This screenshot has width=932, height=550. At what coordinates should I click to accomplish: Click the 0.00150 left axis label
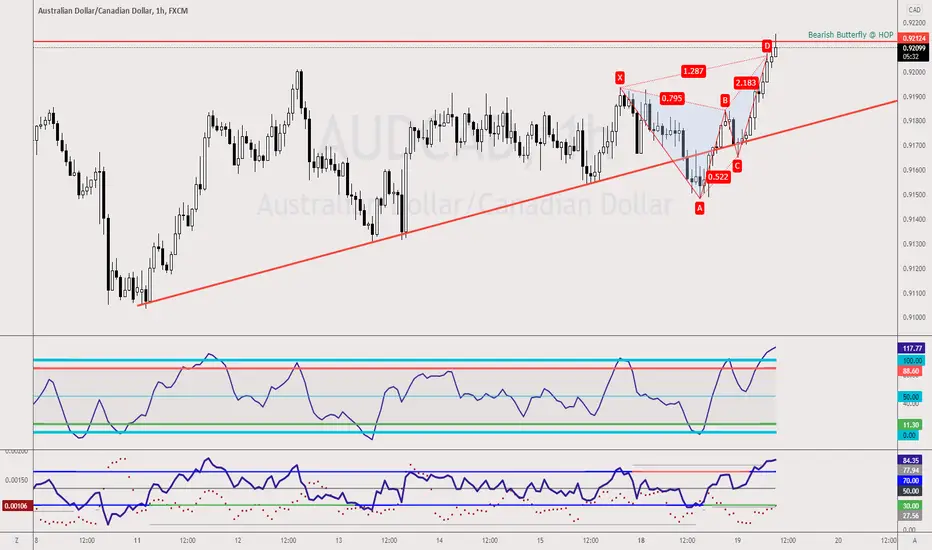coord(17,480)
